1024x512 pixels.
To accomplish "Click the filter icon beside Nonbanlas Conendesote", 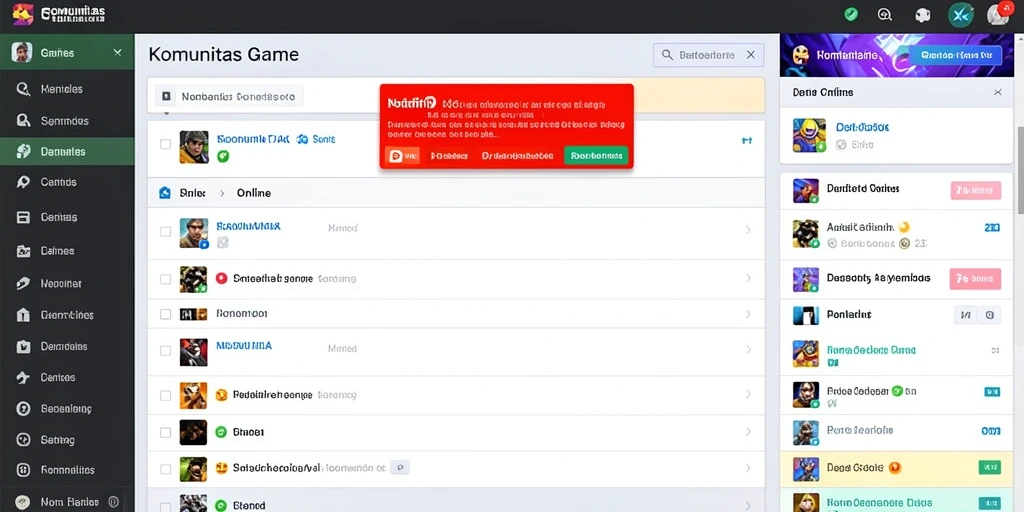I will tap(166, 97).
